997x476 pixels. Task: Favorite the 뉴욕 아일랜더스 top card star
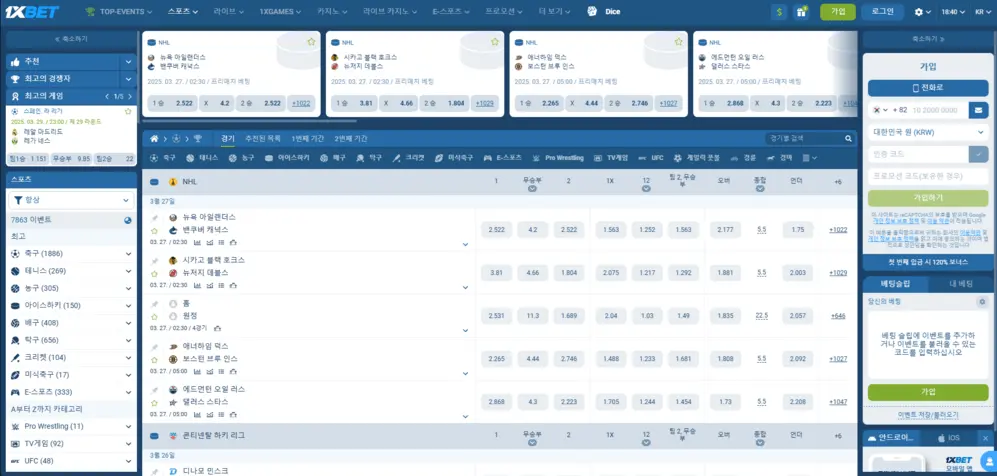[x=311, y=42]
